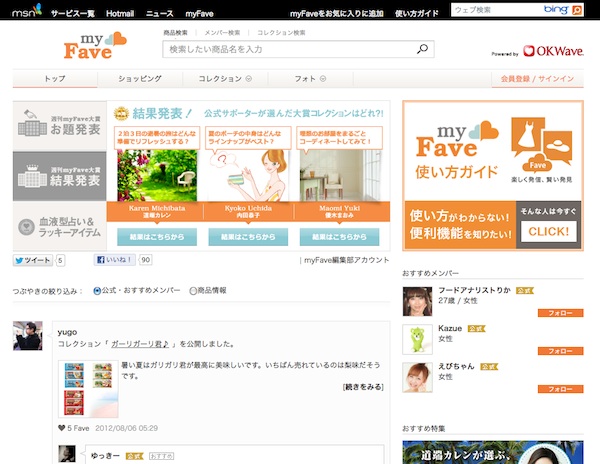Follow フードアナリストりか

559,313
